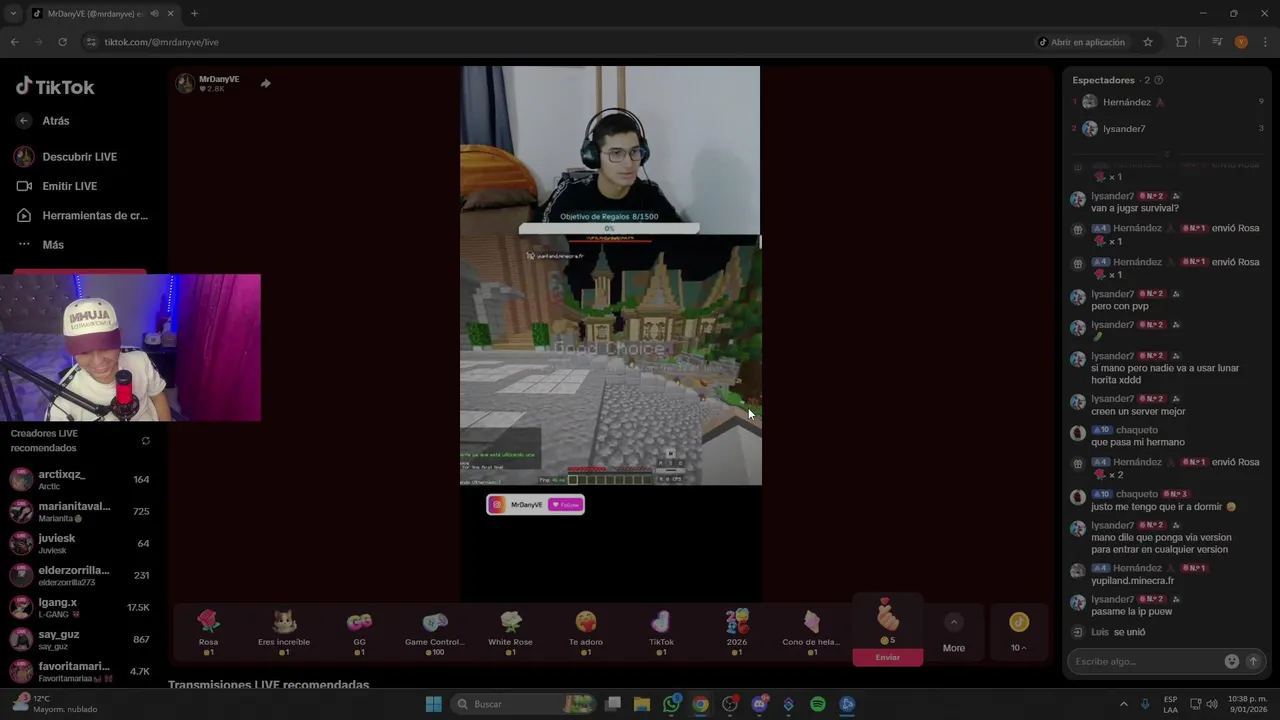Open the clock showing 10:38 p. m.

(x=1247, y=704)
